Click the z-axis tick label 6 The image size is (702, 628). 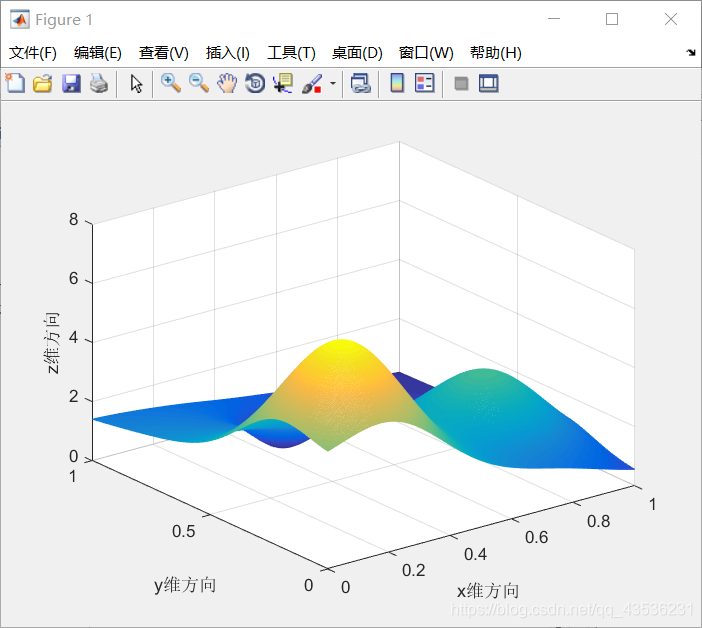(73, 279)
